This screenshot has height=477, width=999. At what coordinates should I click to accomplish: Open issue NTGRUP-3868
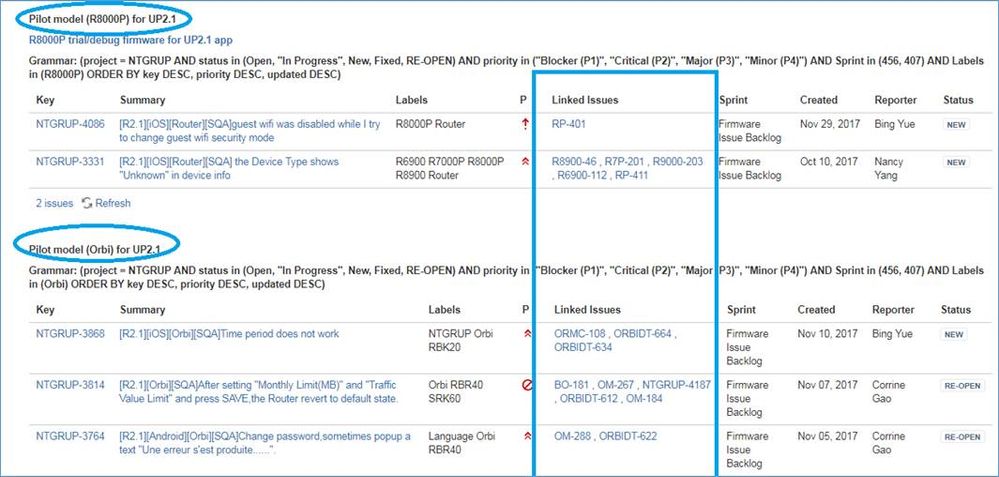70,334
